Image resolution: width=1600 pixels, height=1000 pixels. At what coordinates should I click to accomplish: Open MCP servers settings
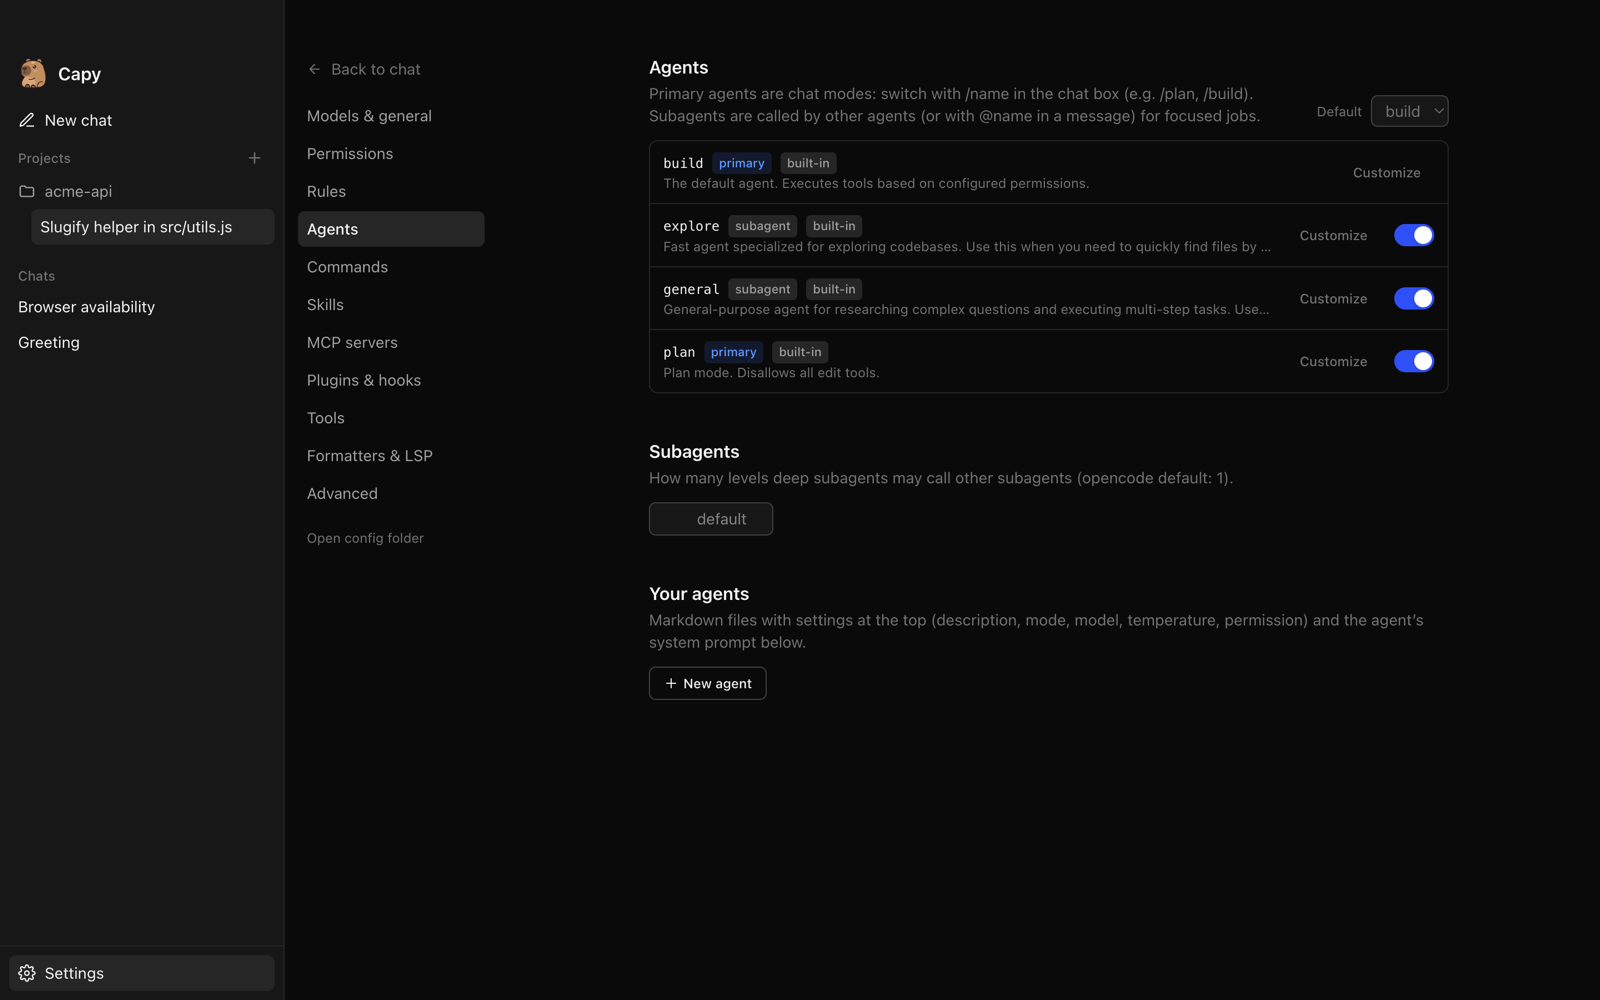(x=391, y=342)
